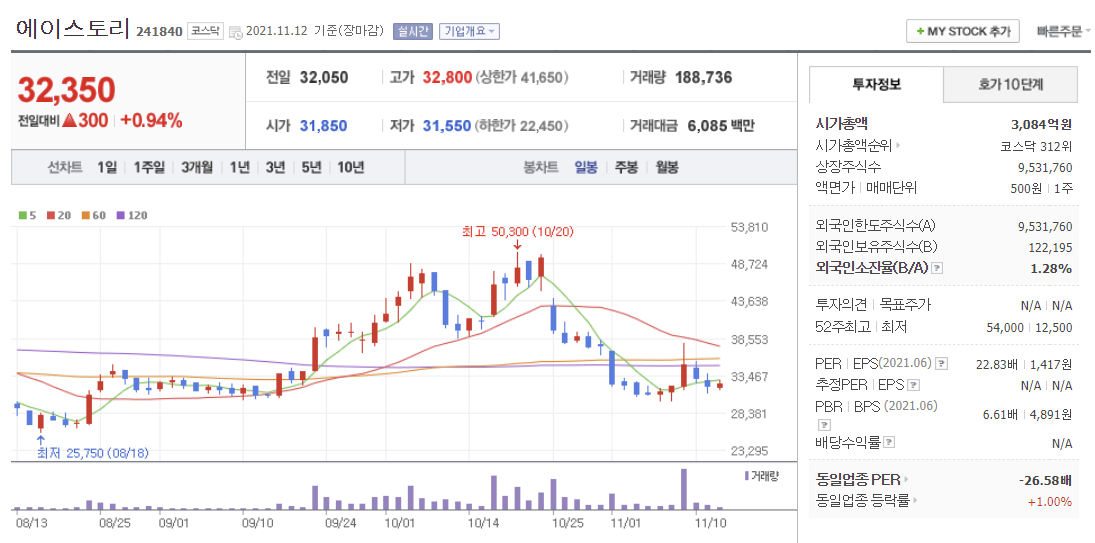This screenshot has height=543, width=1095.
Task: Click the 실시간 real-time button
Action: 413,31
